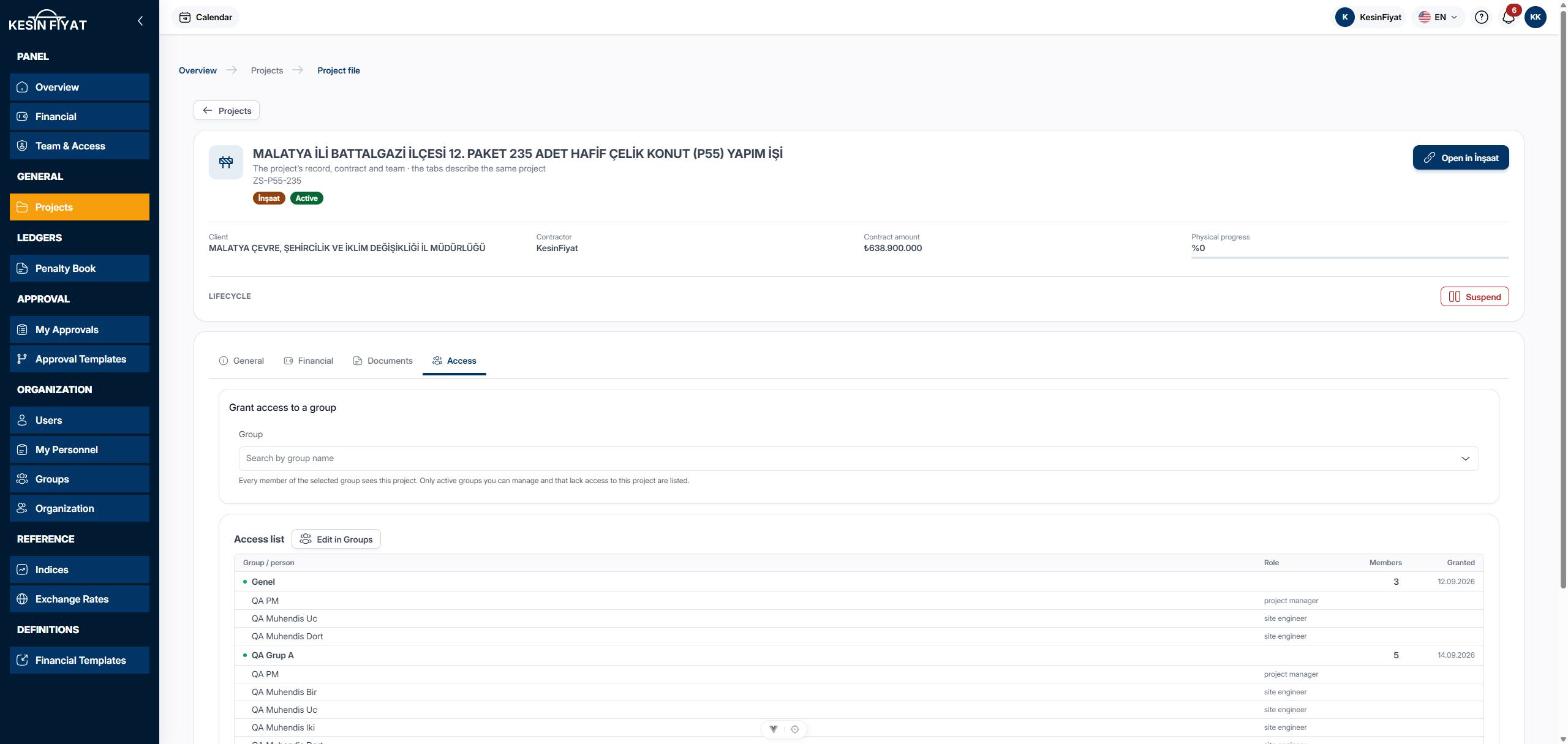Open Team & Access in sidebar
Image resolution: width=1568 pixels, height=744 pixels.
(79, 146)
